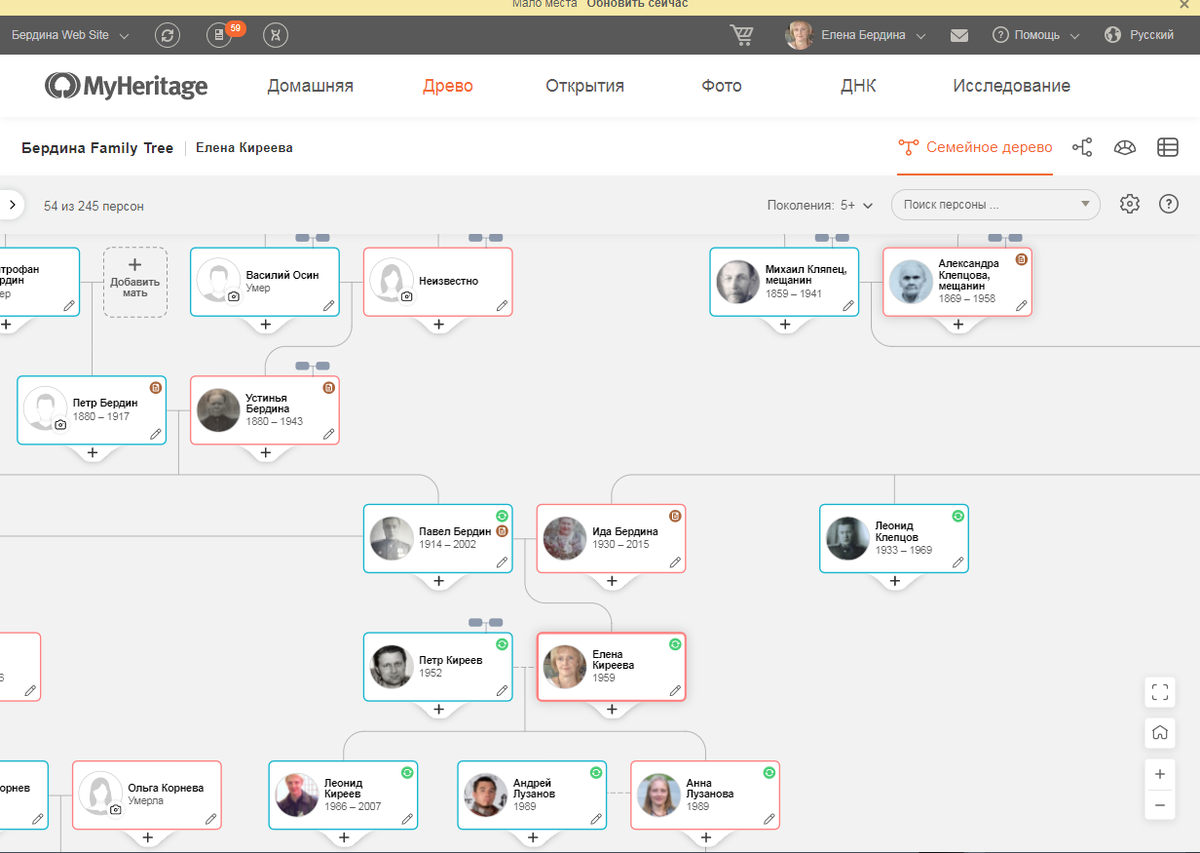Open the tree help question mark

point(1168,204)
